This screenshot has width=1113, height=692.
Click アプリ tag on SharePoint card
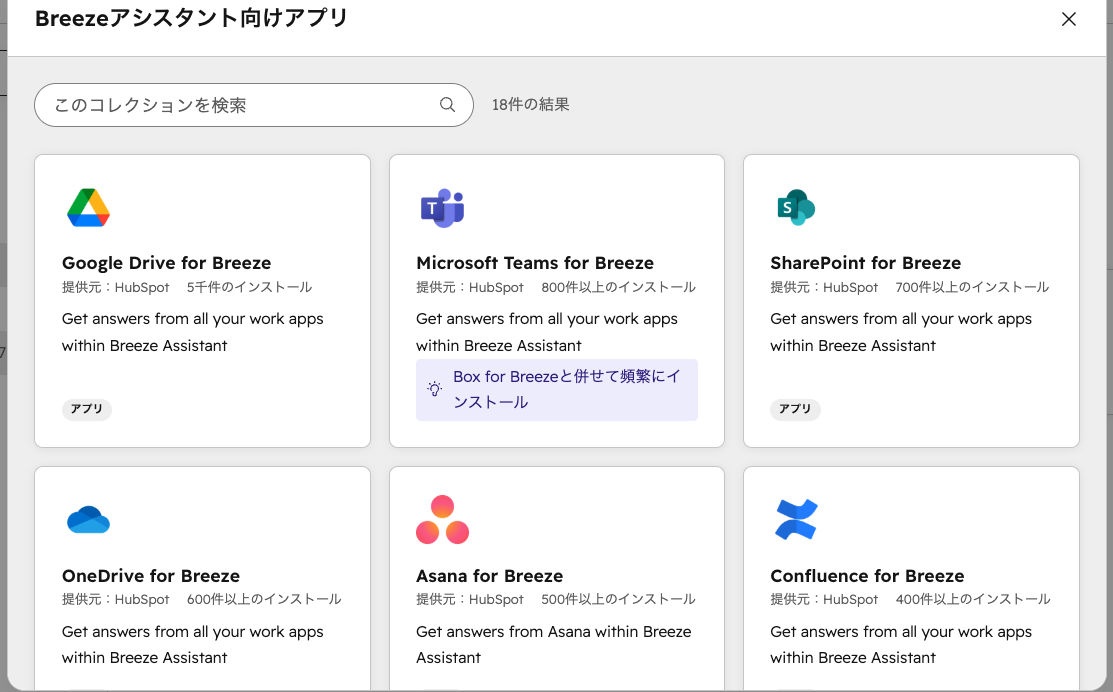click(x=795, y=410)
